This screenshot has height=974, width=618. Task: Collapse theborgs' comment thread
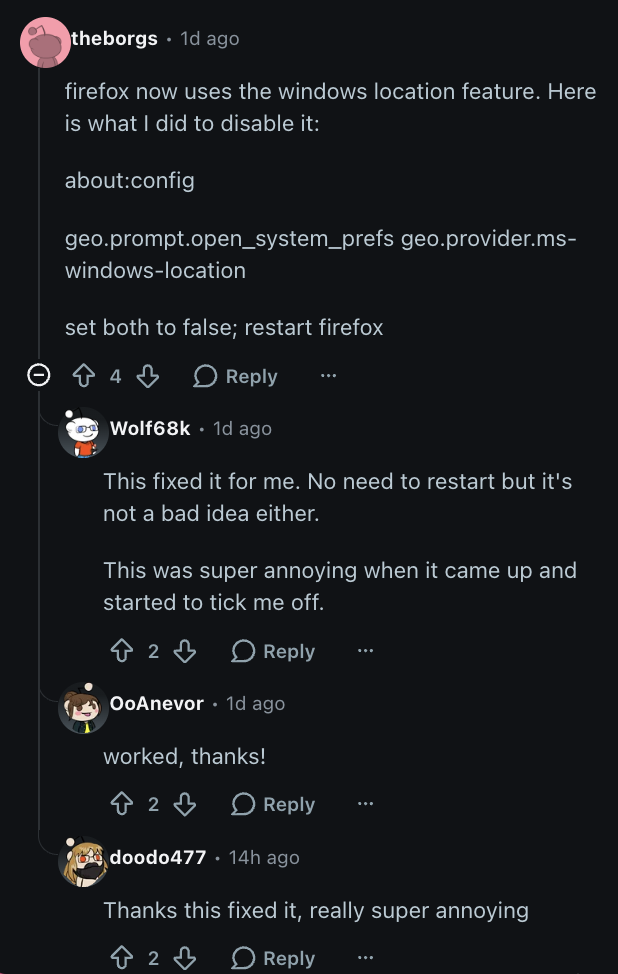(x=39, y=376)
